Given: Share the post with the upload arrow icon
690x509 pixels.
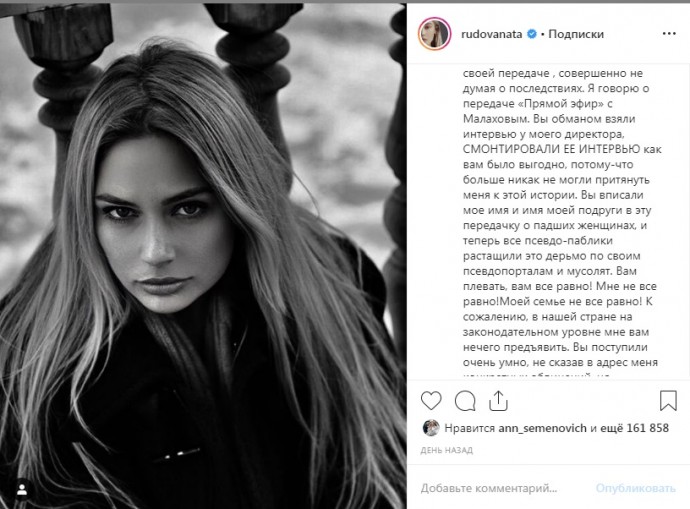Looking at the screenshot, I should coord(498,401).
